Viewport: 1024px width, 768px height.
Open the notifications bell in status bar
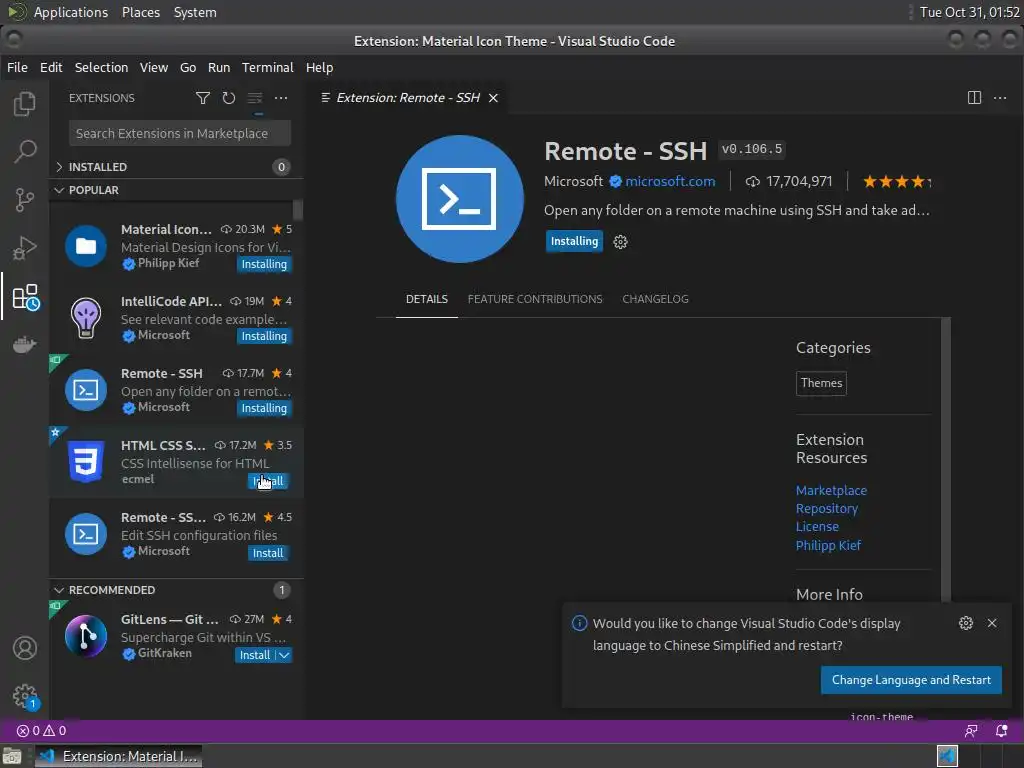[1001, 731]
